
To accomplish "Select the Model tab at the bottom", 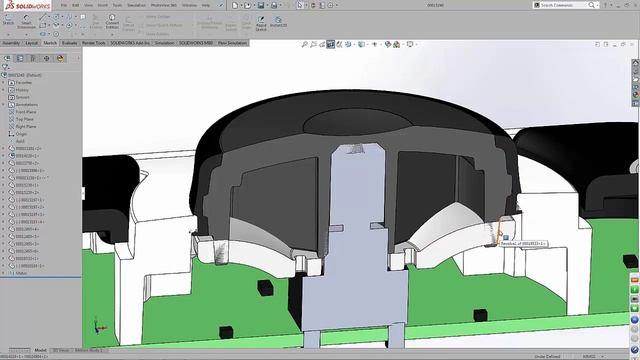I will tap(40, 350).
